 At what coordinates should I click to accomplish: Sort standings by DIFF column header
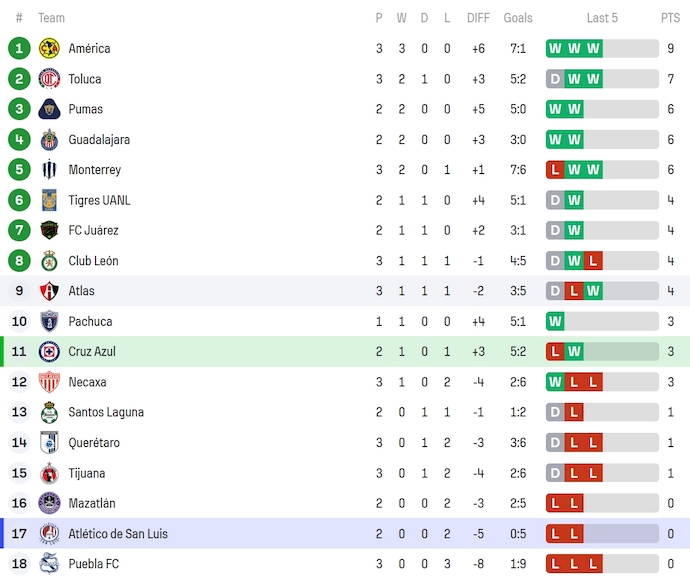[x=478, y=18]
